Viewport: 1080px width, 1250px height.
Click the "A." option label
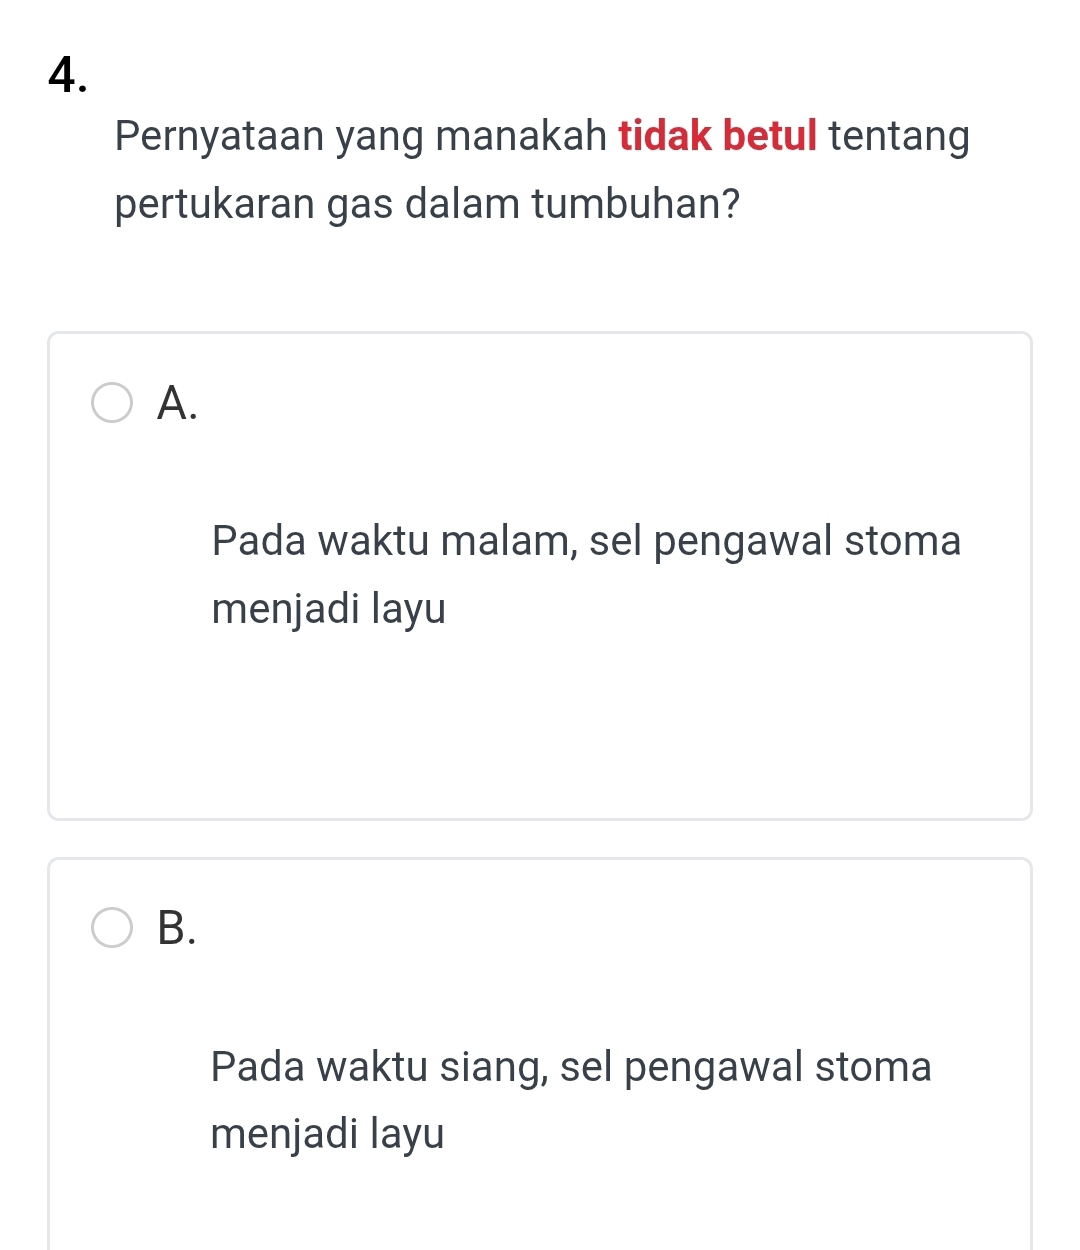pos(177,403)
